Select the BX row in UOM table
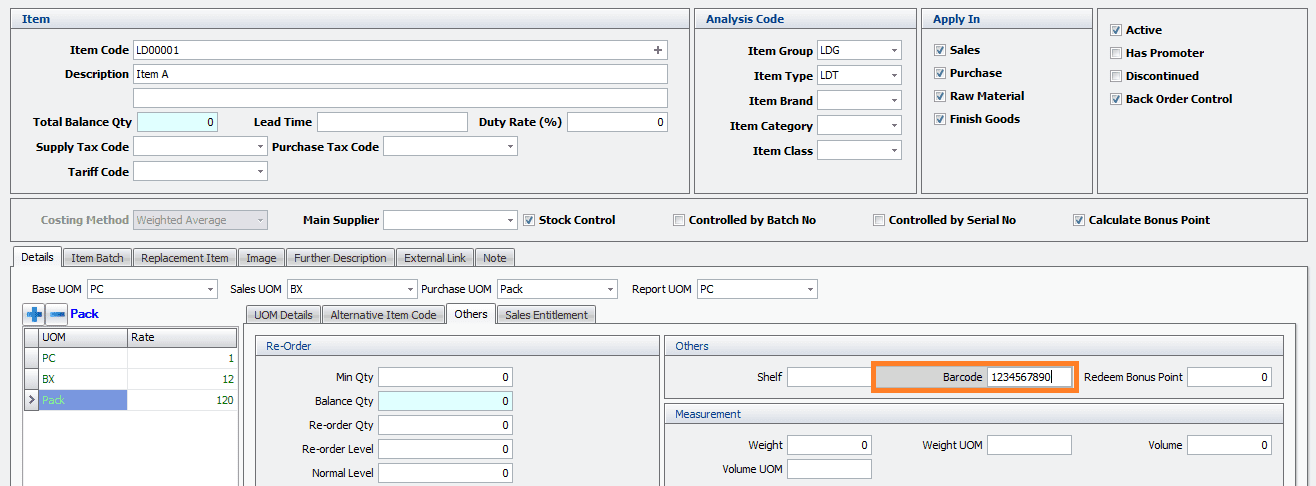1316x486 pixels. coord(82,379)
